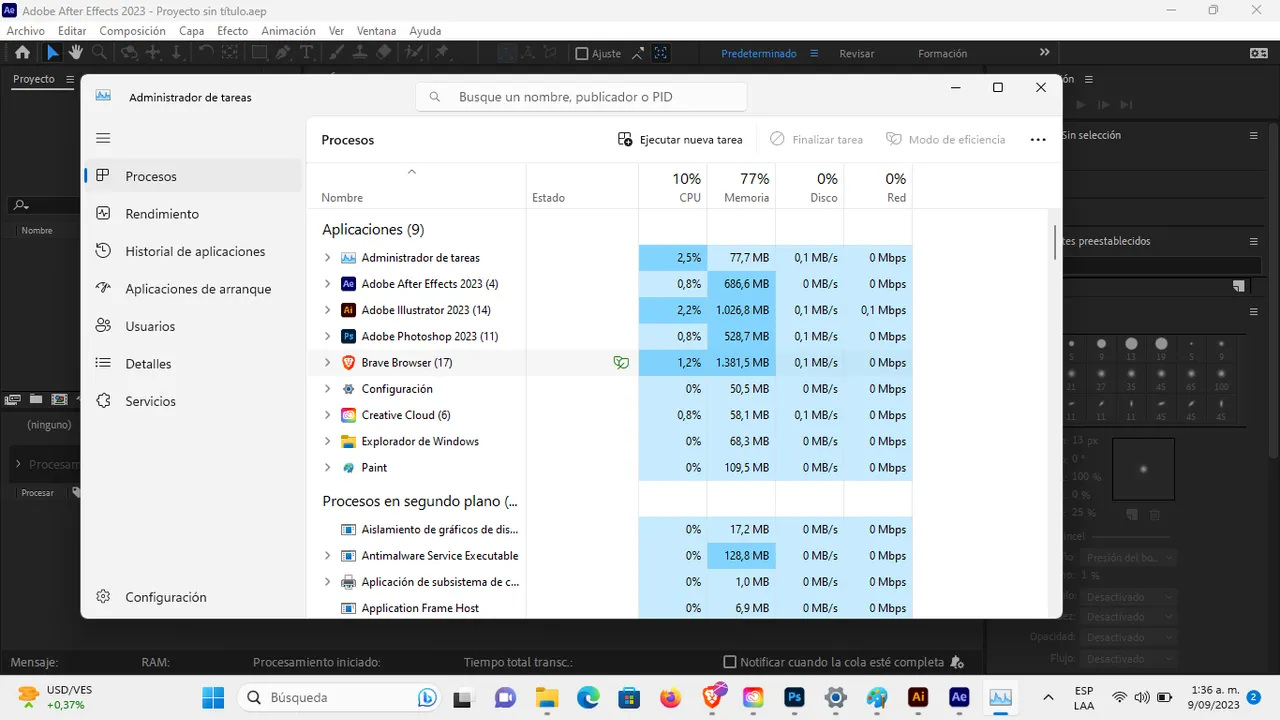The image size is (1280, 720).
Task: Click the Task Manager search field
Action: click(x=581, y=97)
